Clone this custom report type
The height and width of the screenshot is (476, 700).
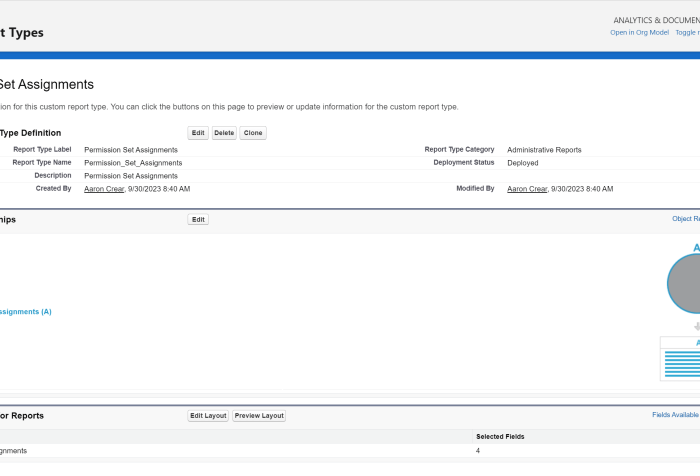coord(253,133)
